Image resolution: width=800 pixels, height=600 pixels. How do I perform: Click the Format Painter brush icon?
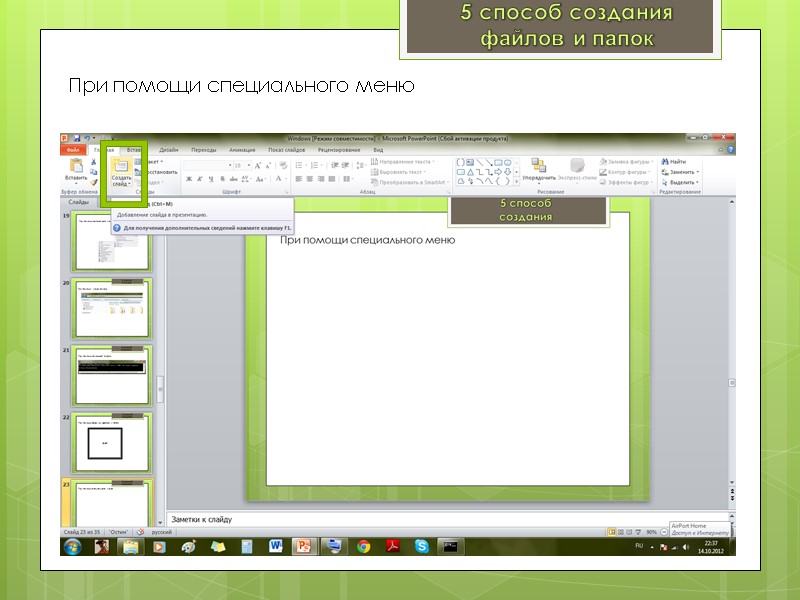[93, 182]
